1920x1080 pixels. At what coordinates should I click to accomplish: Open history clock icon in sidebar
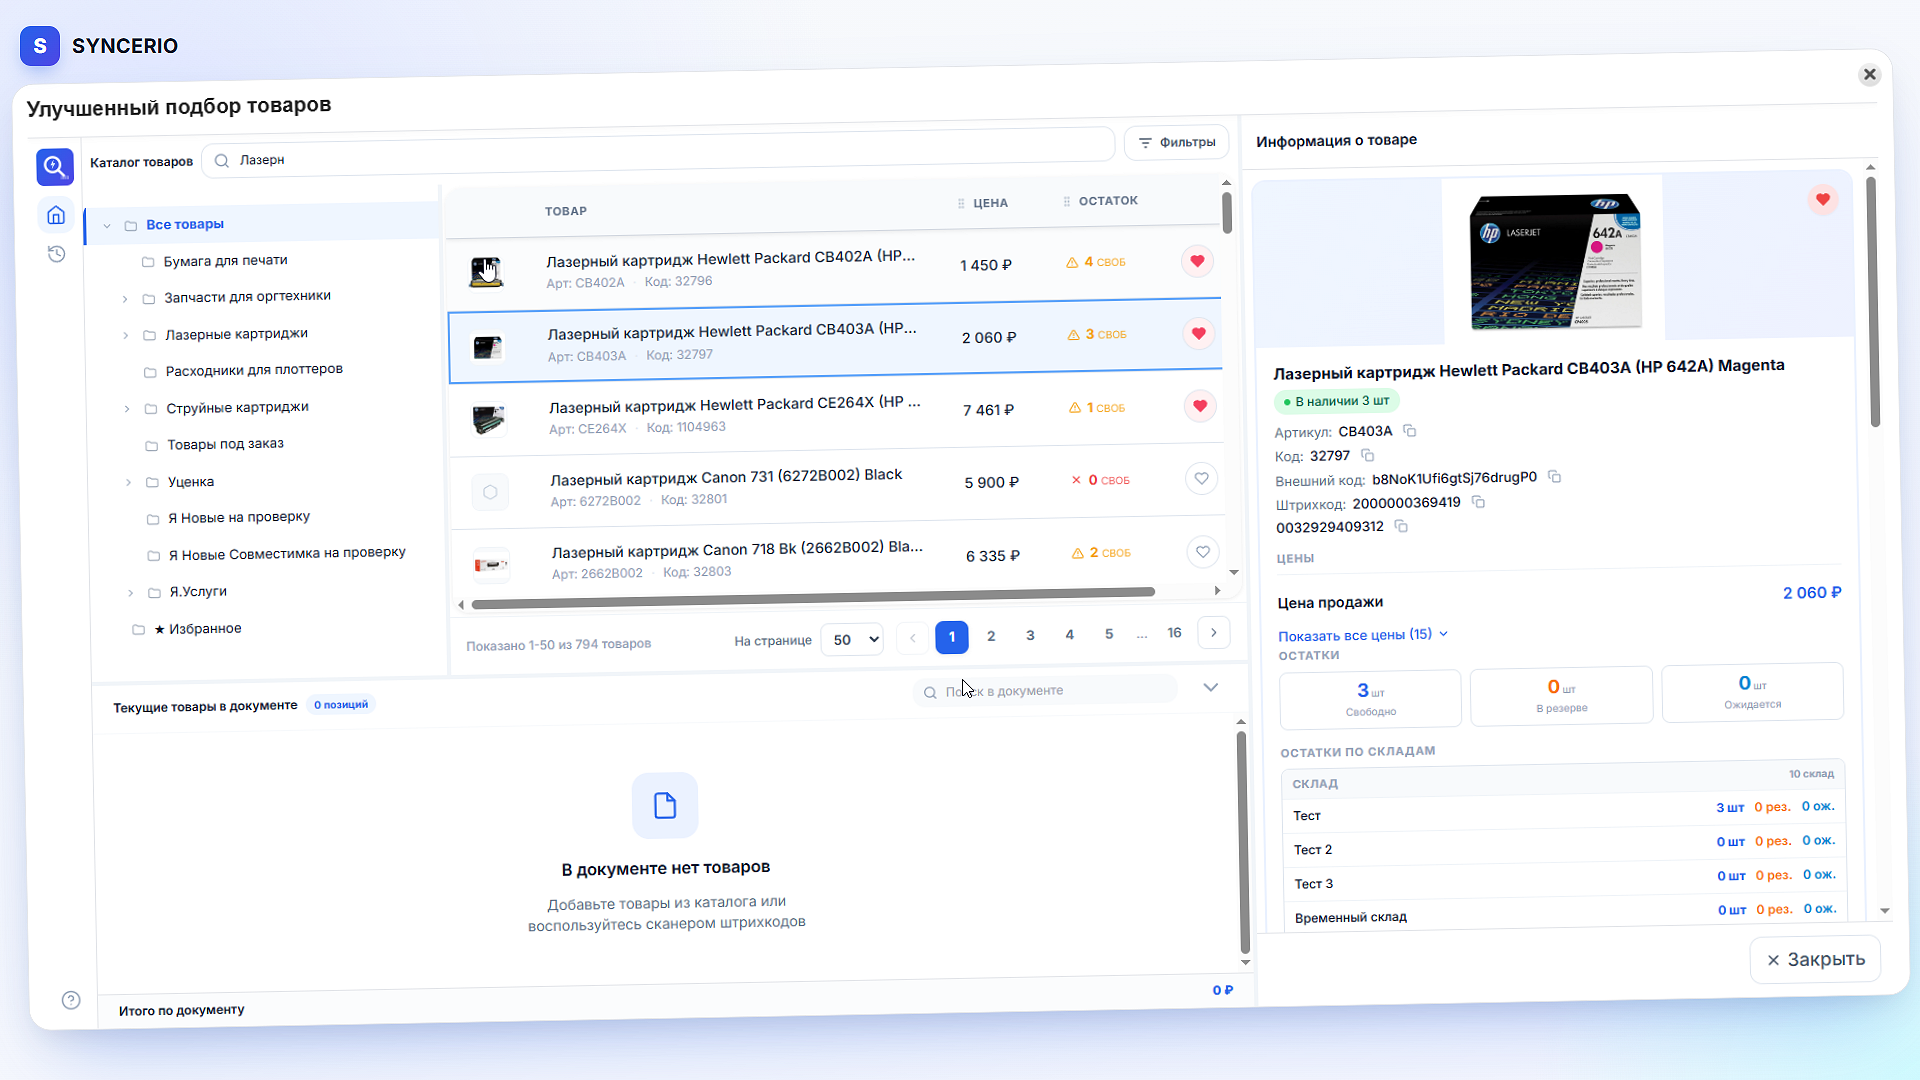(57, 254)
